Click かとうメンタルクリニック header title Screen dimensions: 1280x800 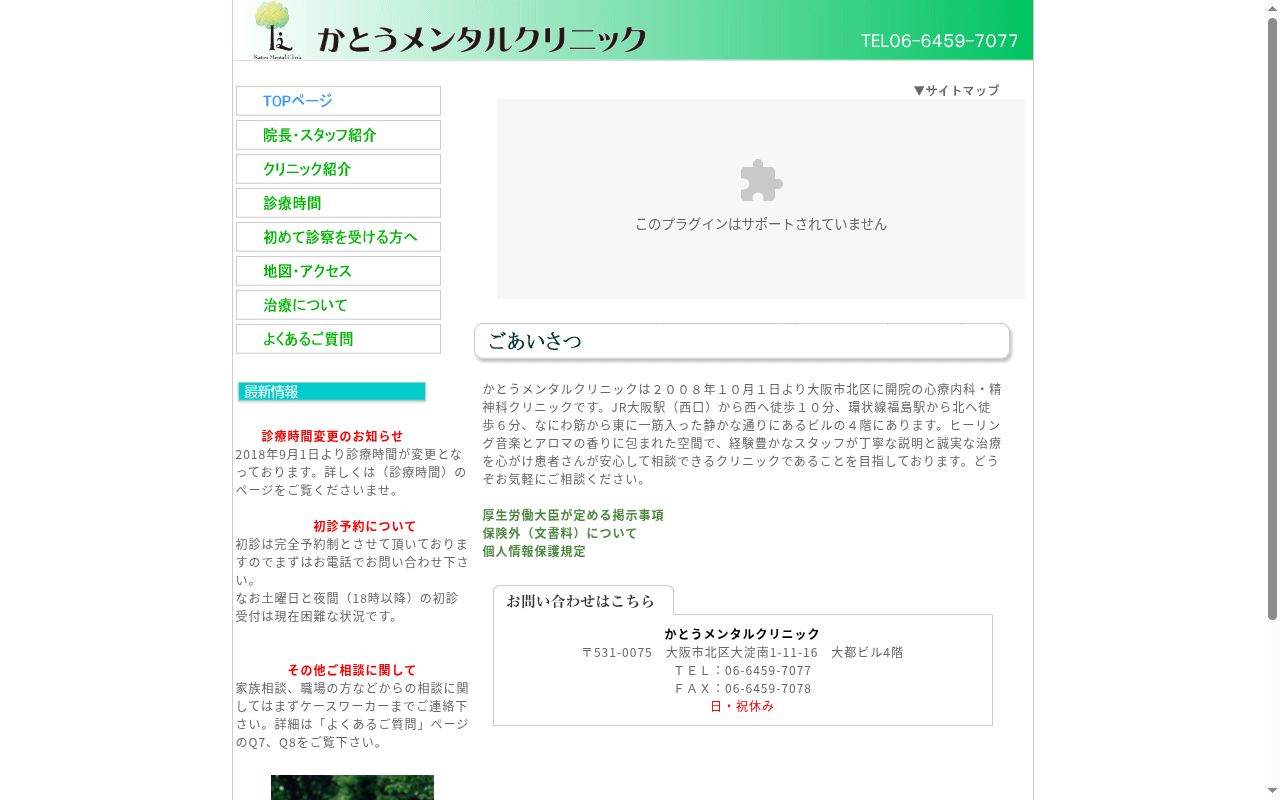pos(482,39)
